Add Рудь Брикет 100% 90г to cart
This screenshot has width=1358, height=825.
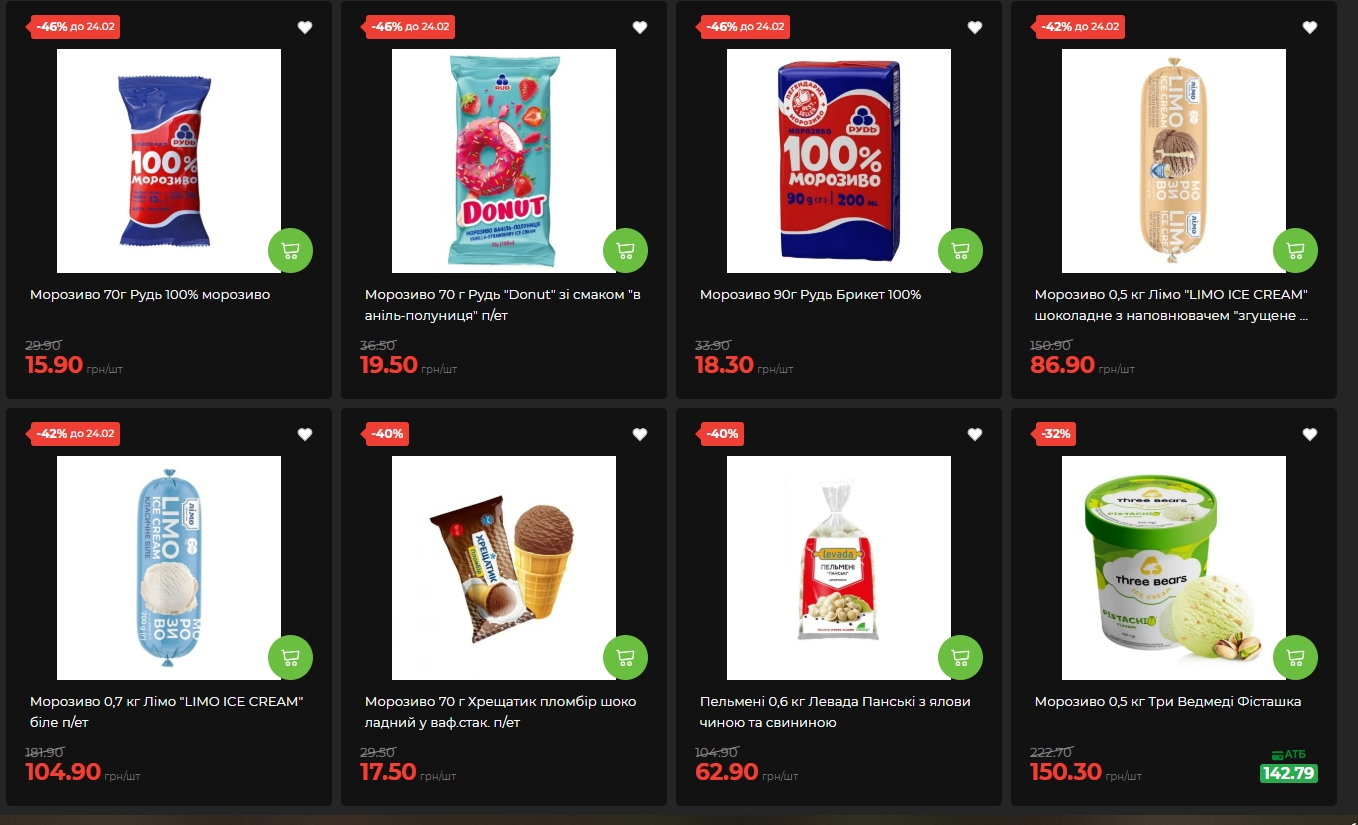tap(960, 251)
